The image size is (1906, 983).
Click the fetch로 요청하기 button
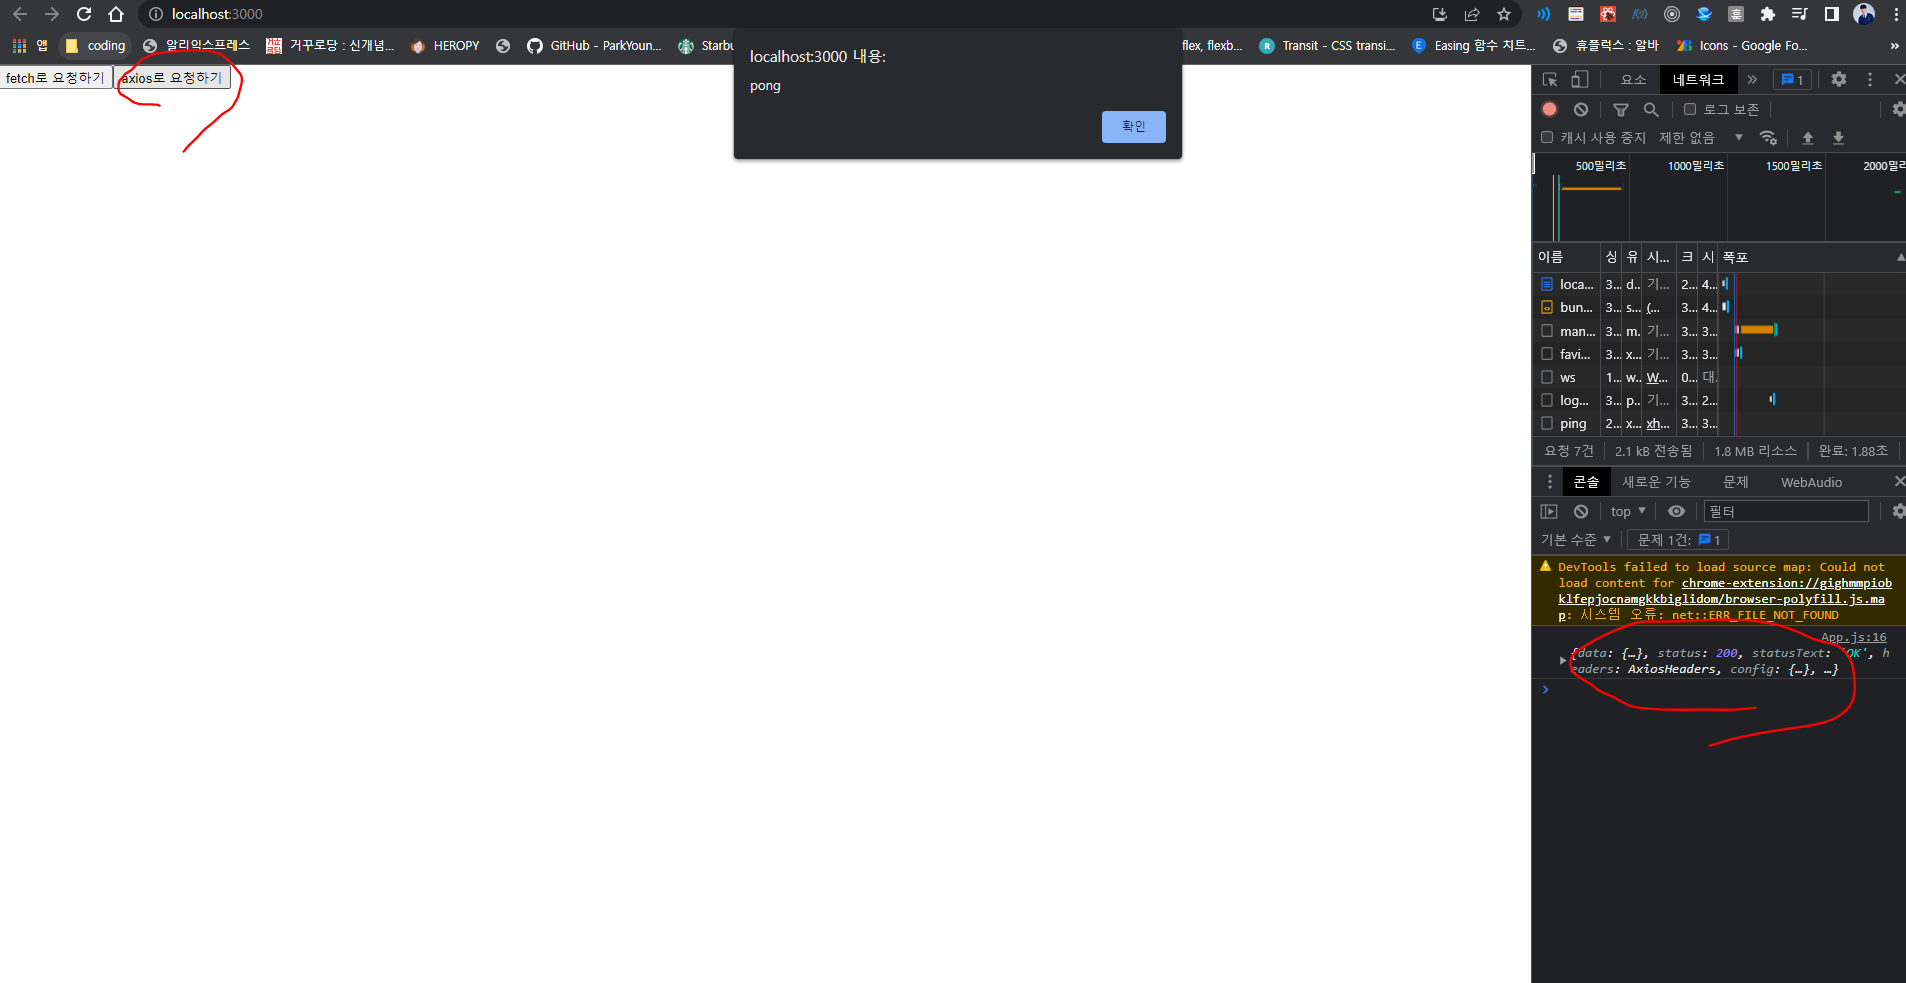(55, 78)
